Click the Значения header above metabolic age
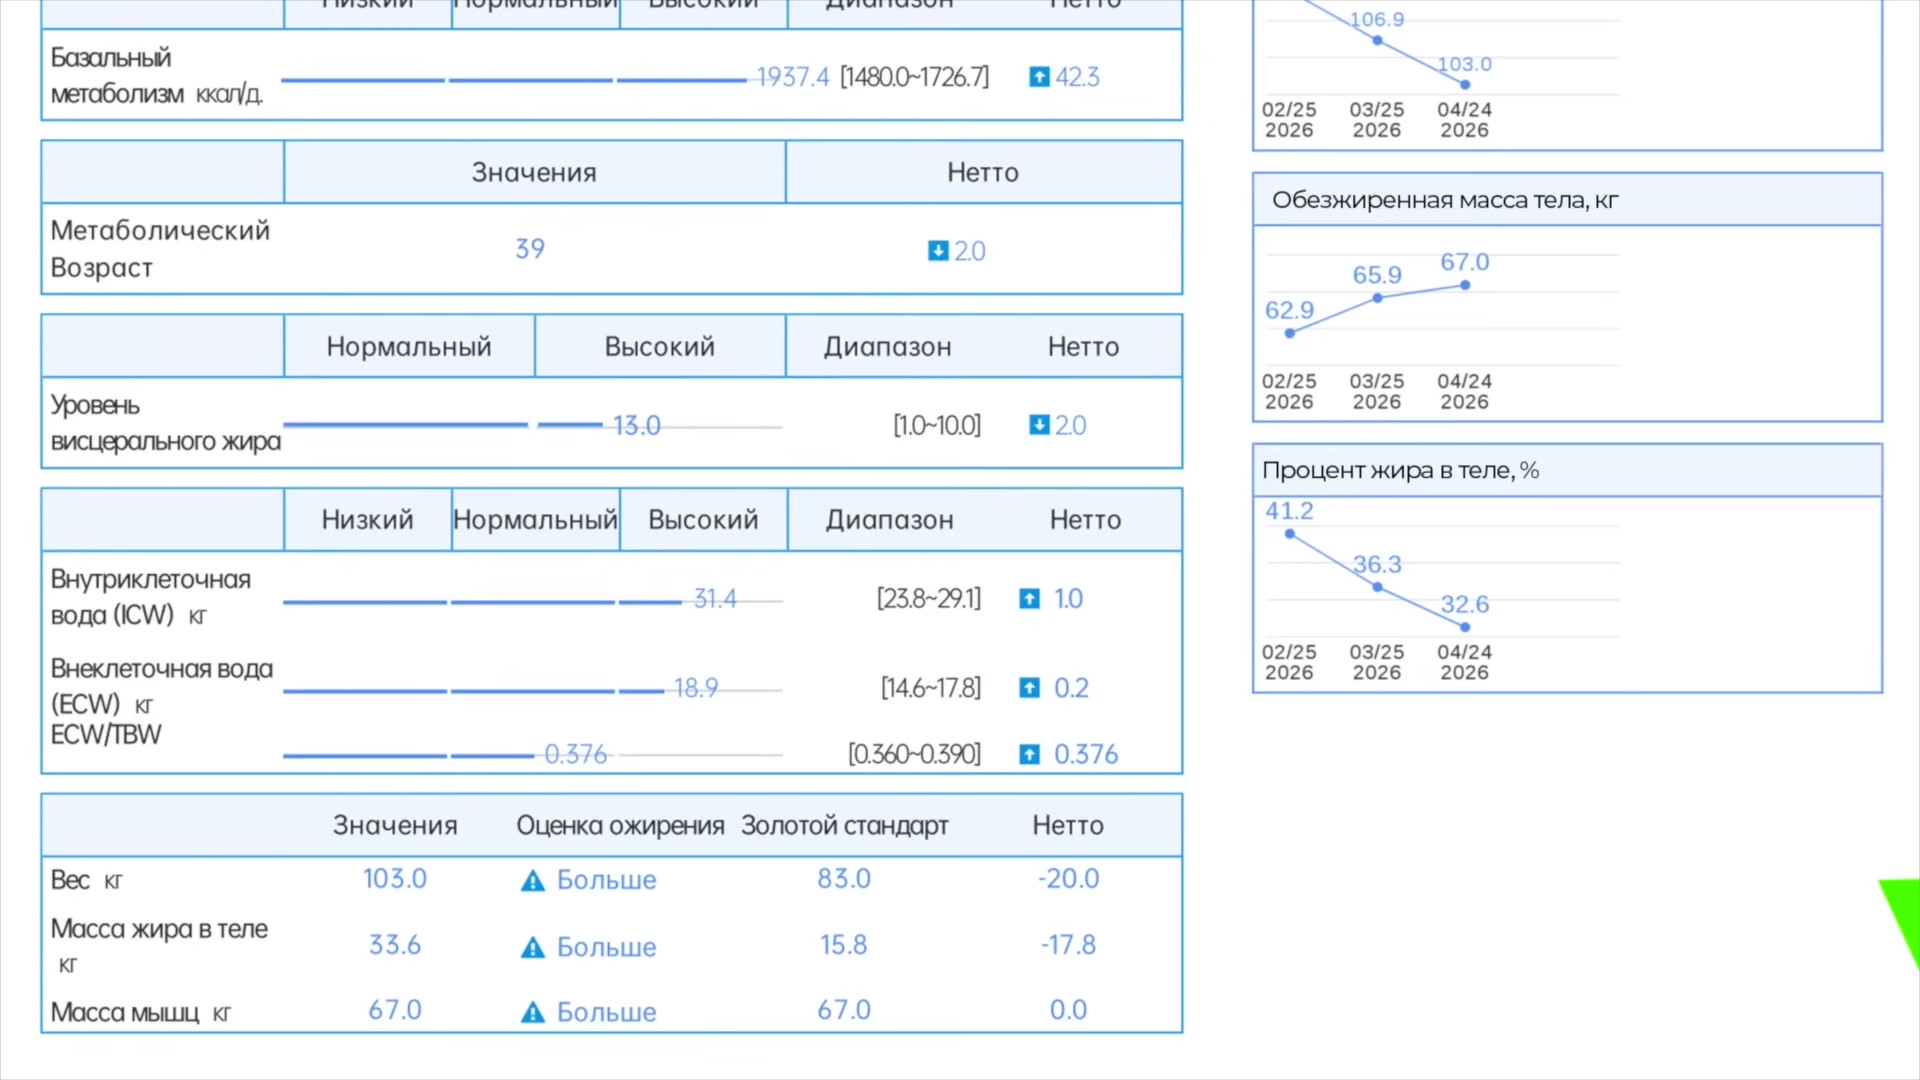Screen dimensions: 1920x1080 click(534, 173)
